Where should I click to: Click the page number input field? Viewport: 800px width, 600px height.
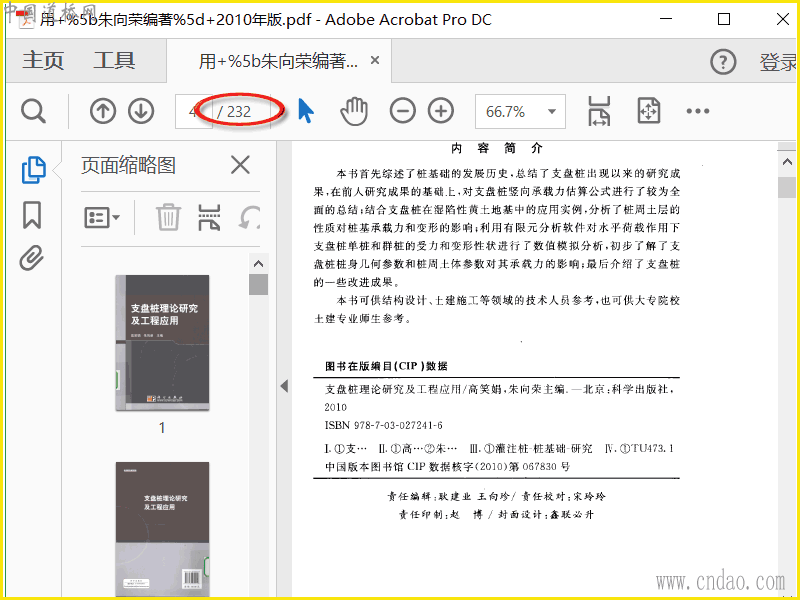pyautogui.click(x=193, y=111)
